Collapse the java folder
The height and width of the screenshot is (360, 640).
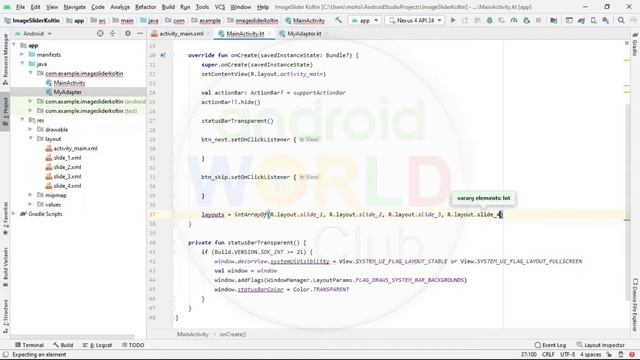22,64
